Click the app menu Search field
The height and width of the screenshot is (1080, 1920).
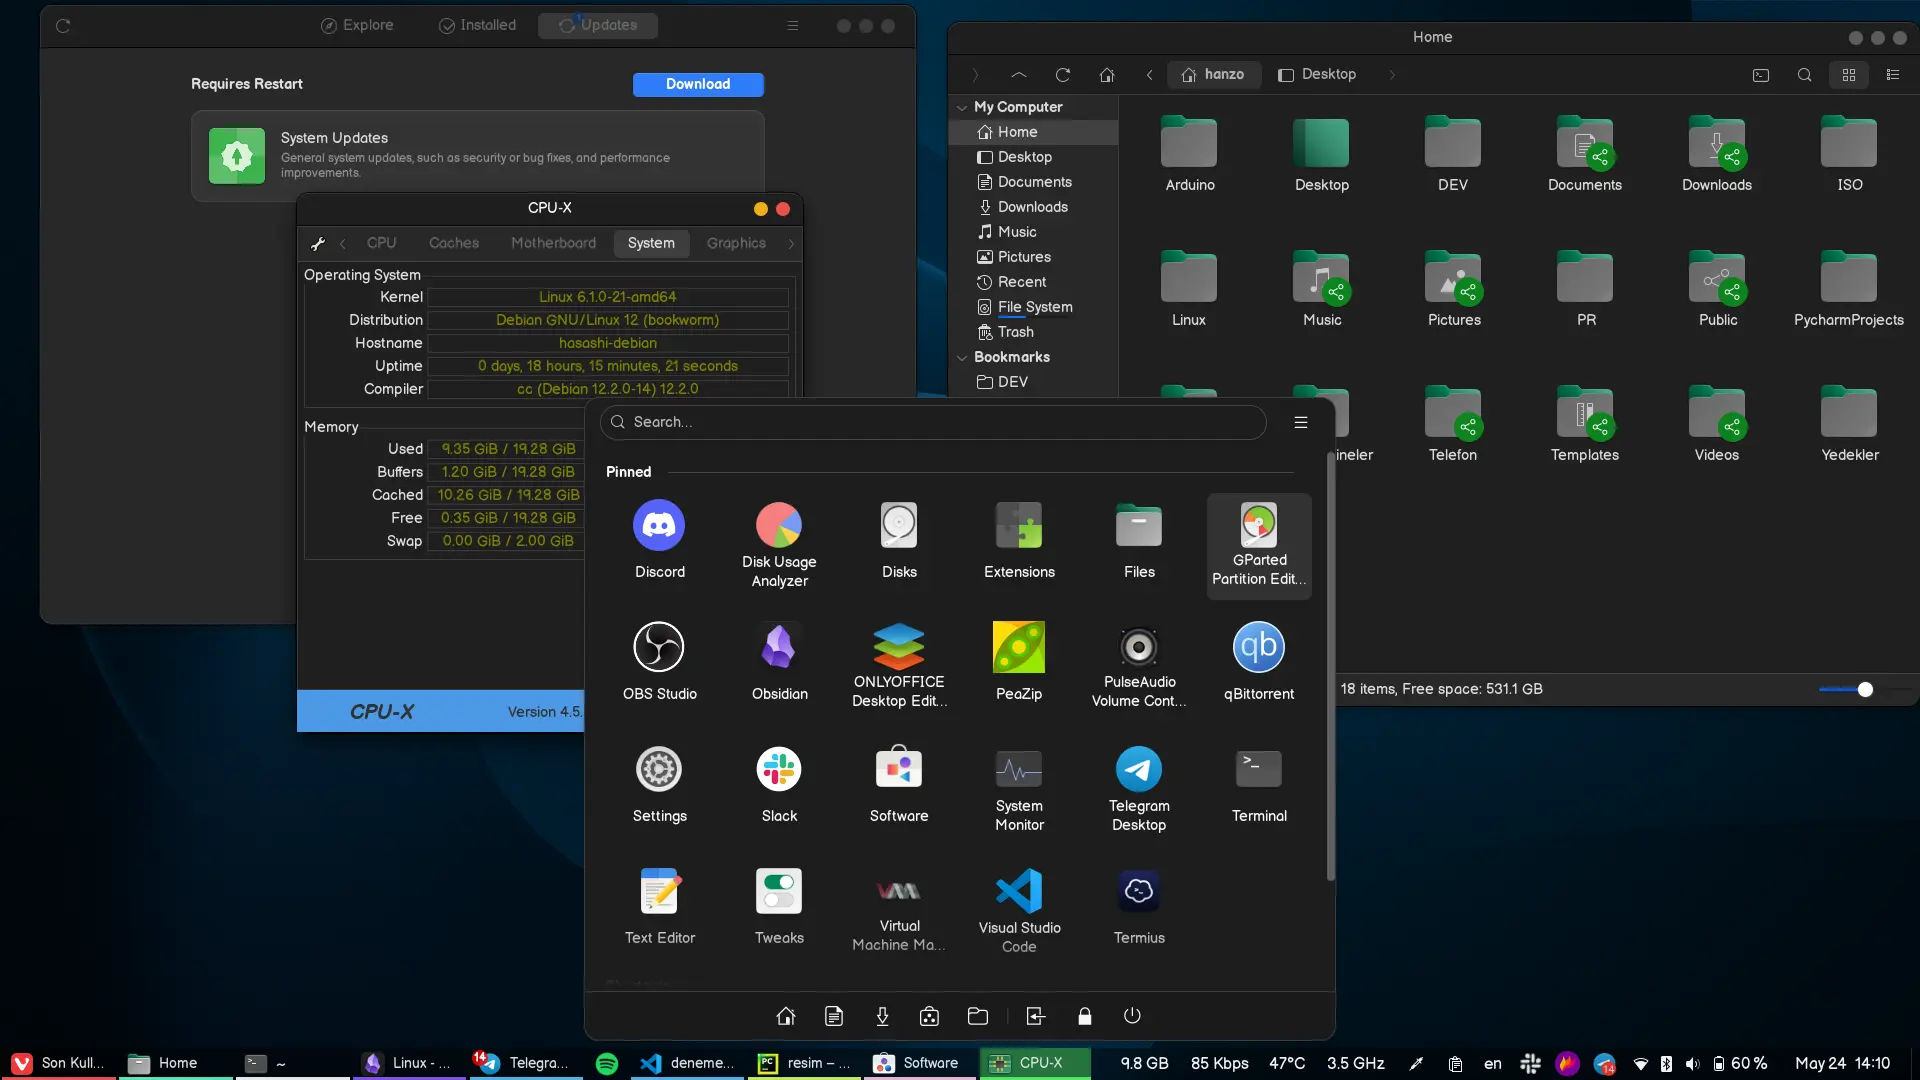tap(933, 422)
